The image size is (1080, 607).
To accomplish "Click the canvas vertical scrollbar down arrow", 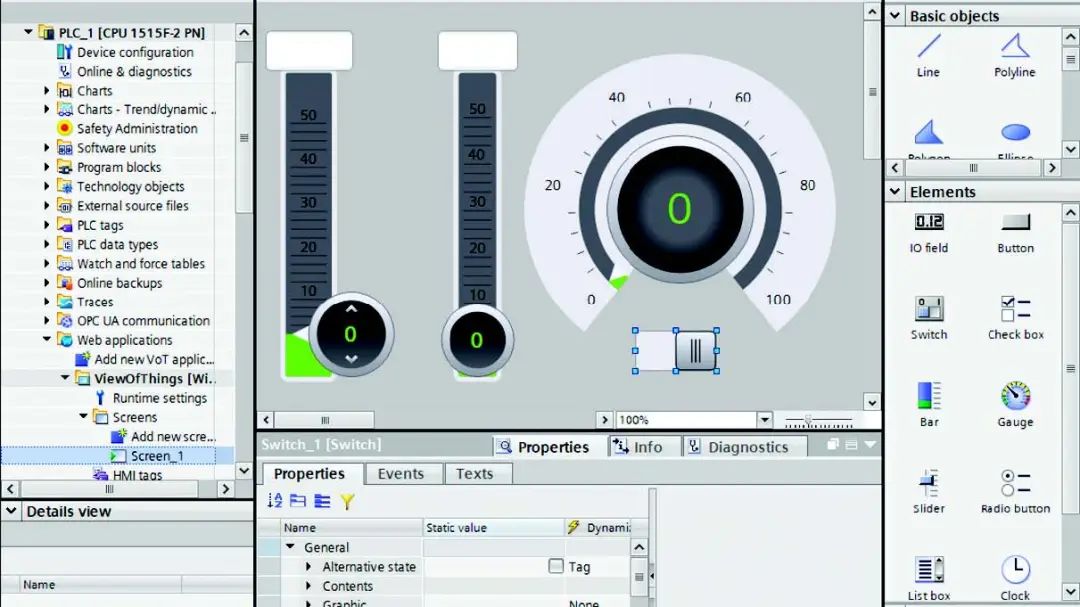I will (x=872, y=402).
